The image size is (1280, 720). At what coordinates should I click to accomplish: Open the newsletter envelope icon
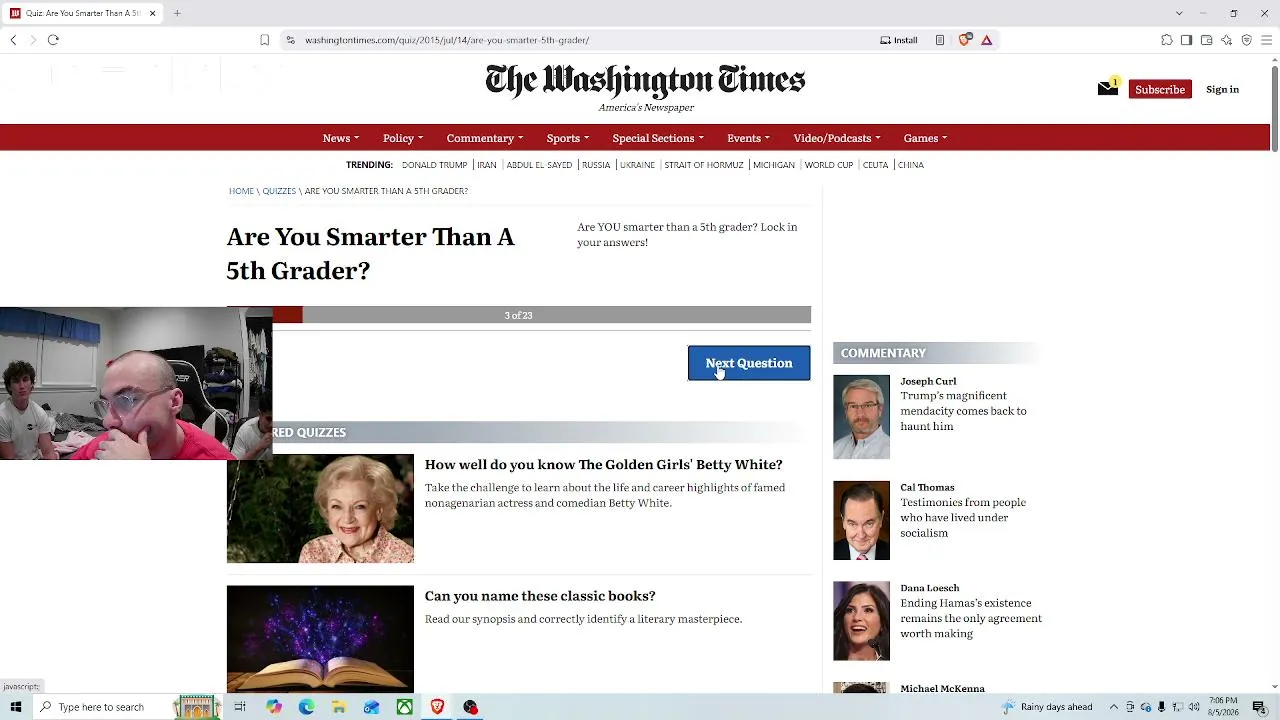[x=1107, y=89]
